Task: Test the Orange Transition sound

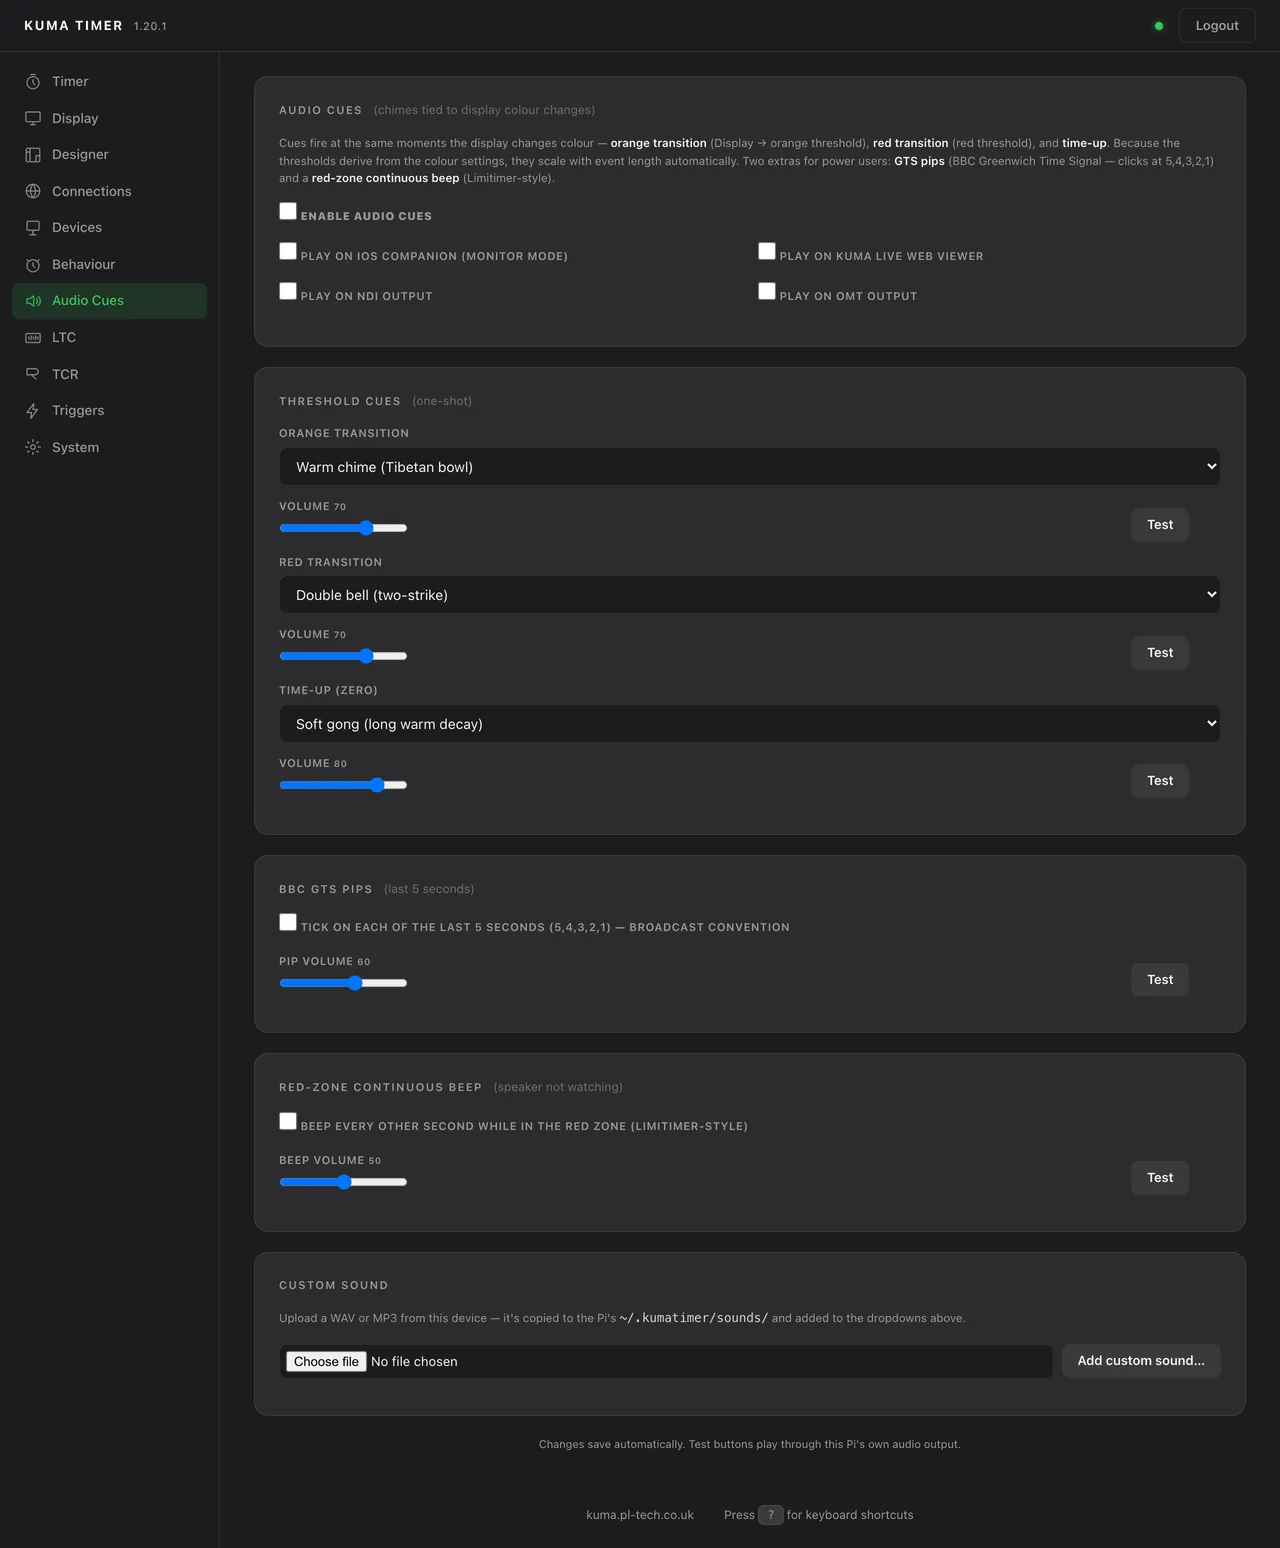Action: click(x=1160, y=525)
